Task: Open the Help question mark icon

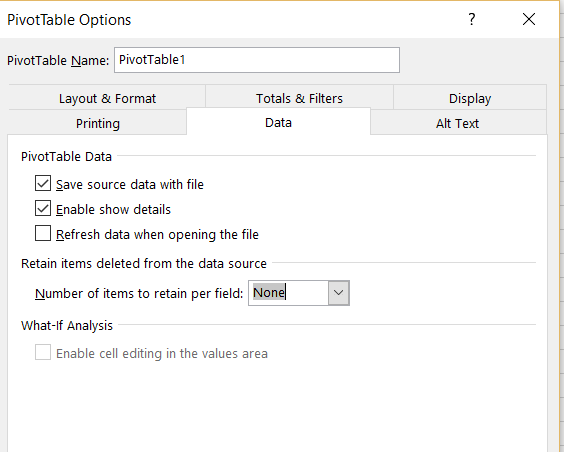Action: point(472,19)
